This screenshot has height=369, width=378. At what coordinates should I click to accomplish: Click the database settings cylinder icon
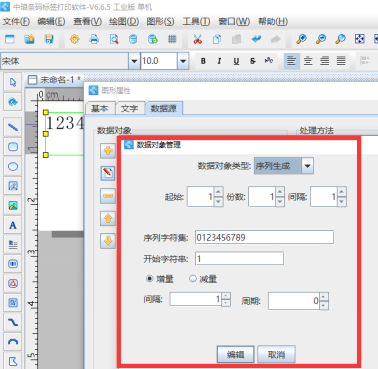pos(133,39)
